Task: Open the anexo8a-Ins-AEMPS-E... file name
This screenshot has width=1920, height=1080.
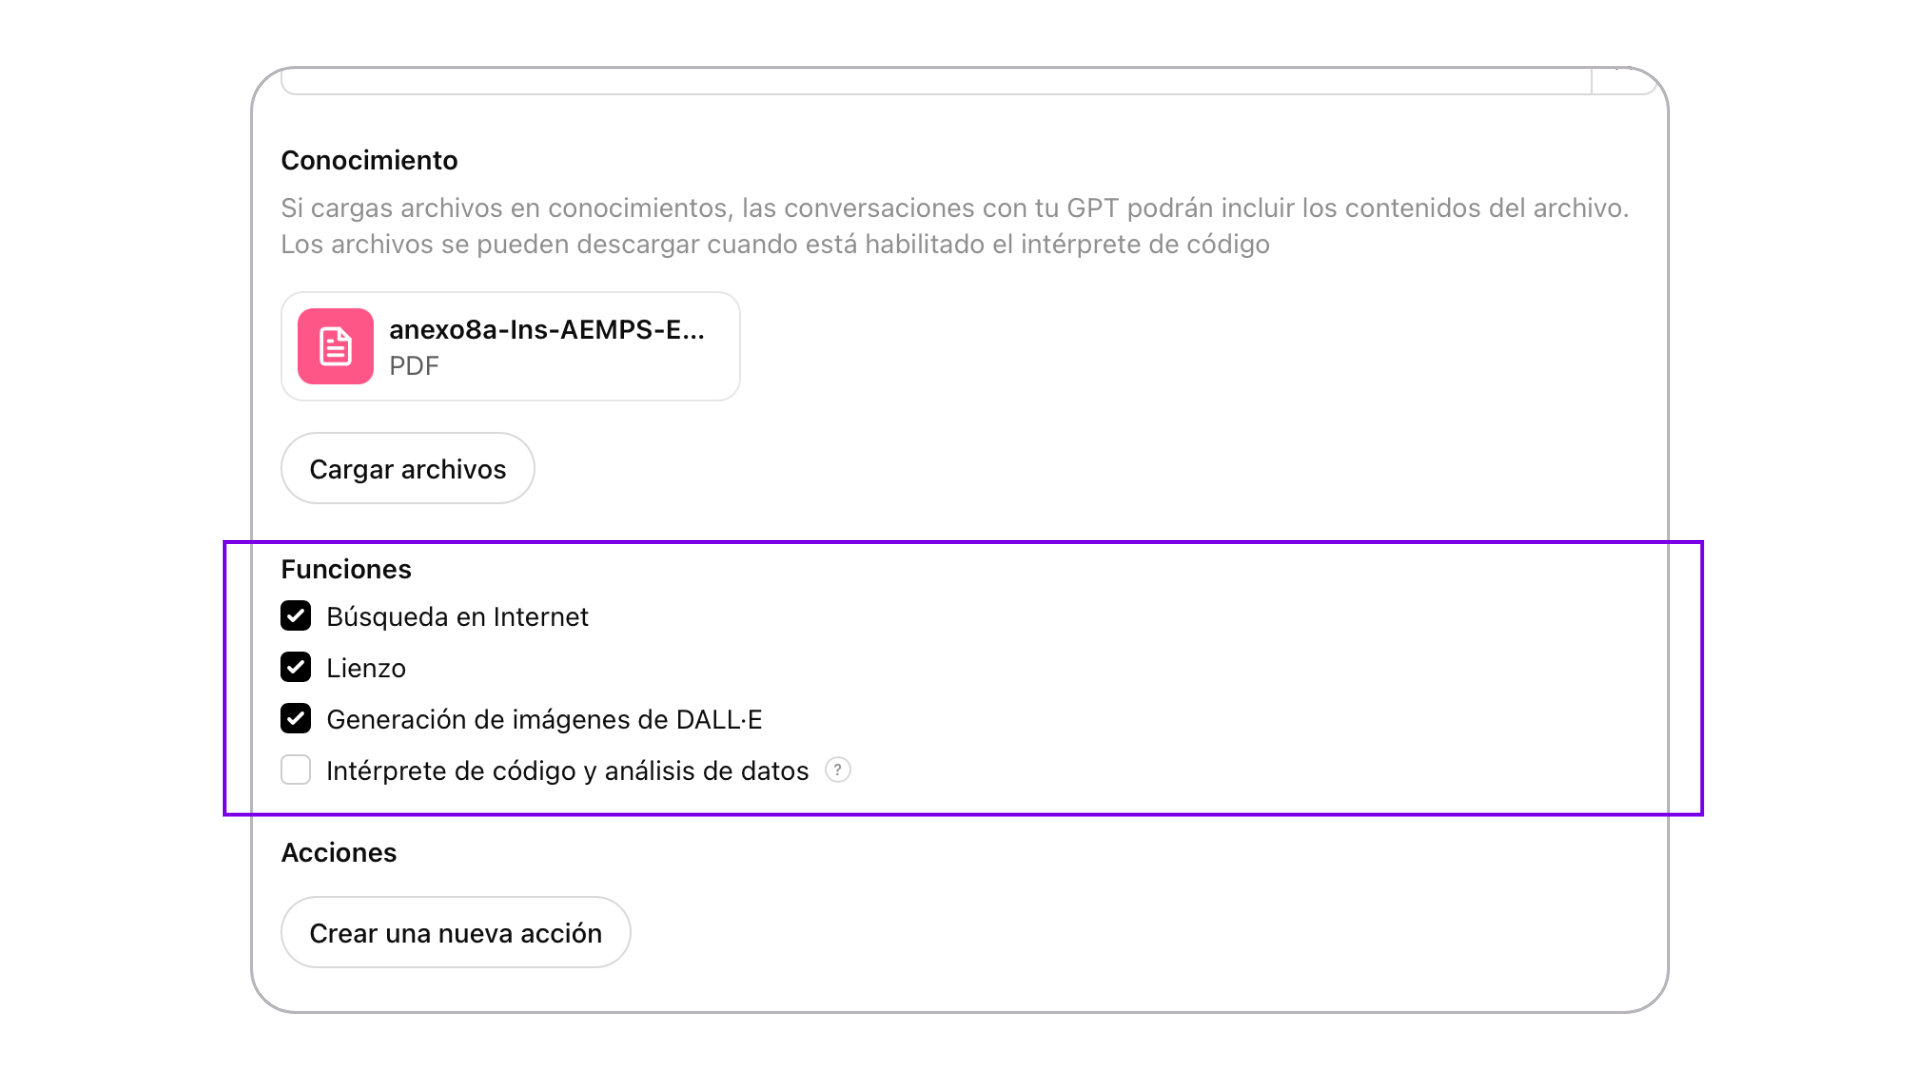Action: [547, 329]
